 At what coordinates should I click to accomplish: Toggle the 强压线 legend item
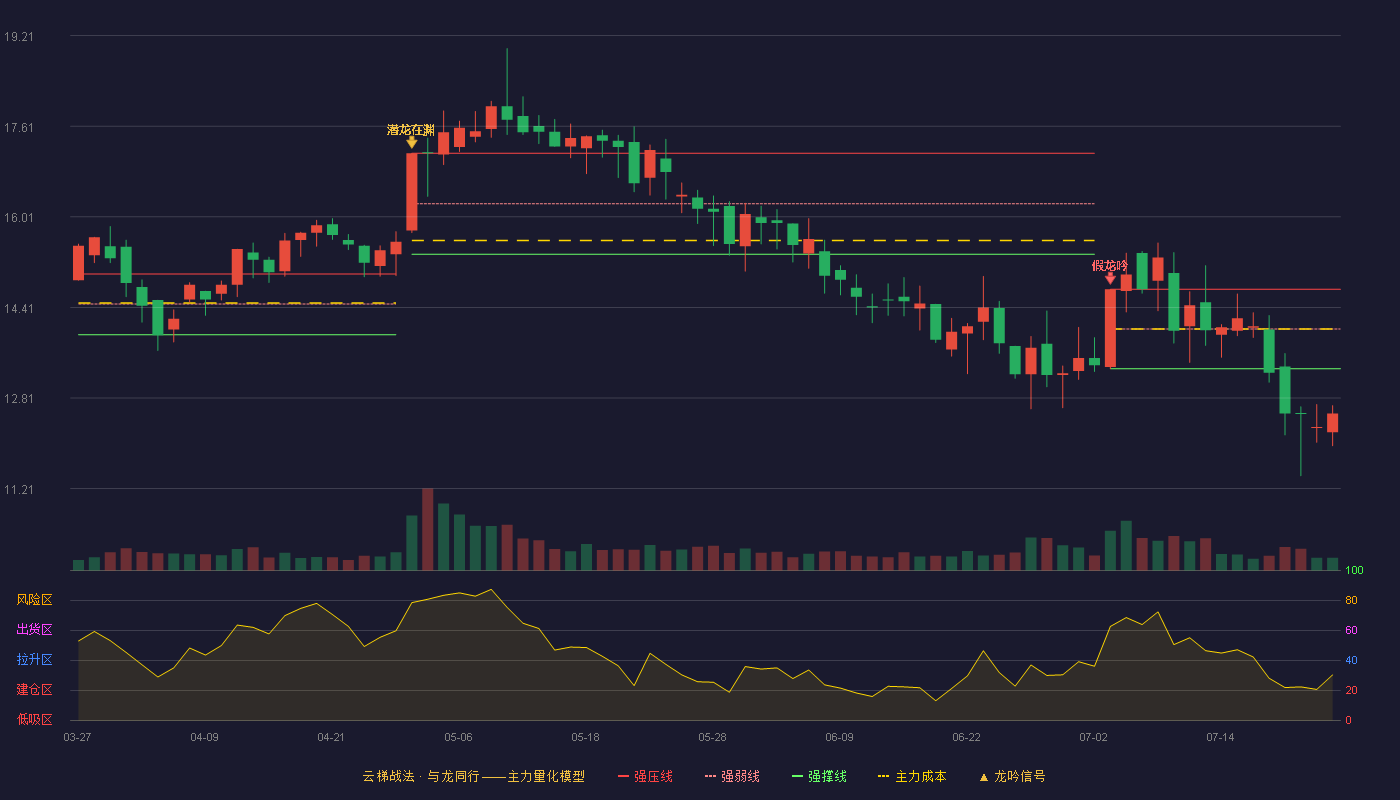coord(645,776)
